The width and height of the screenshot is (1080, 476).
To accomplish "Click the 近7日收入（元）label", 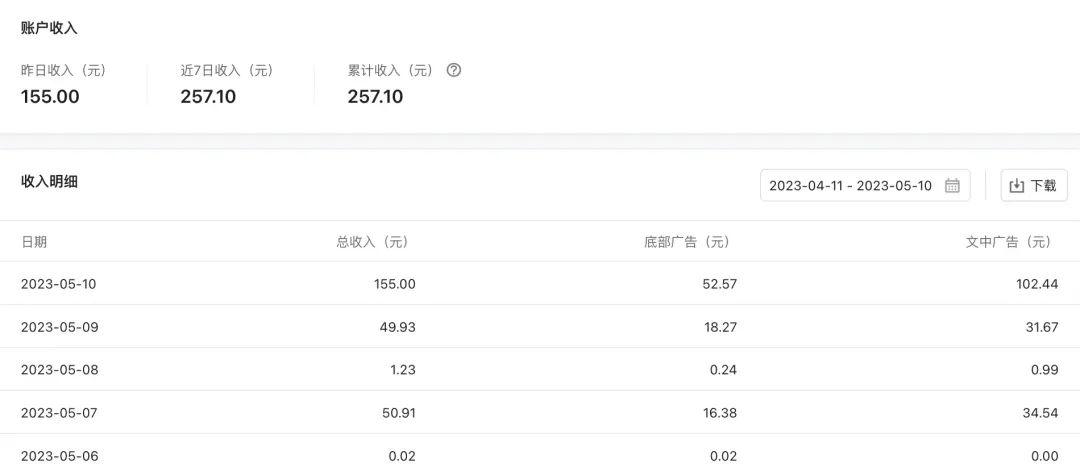I will click(x=227, y=71).
